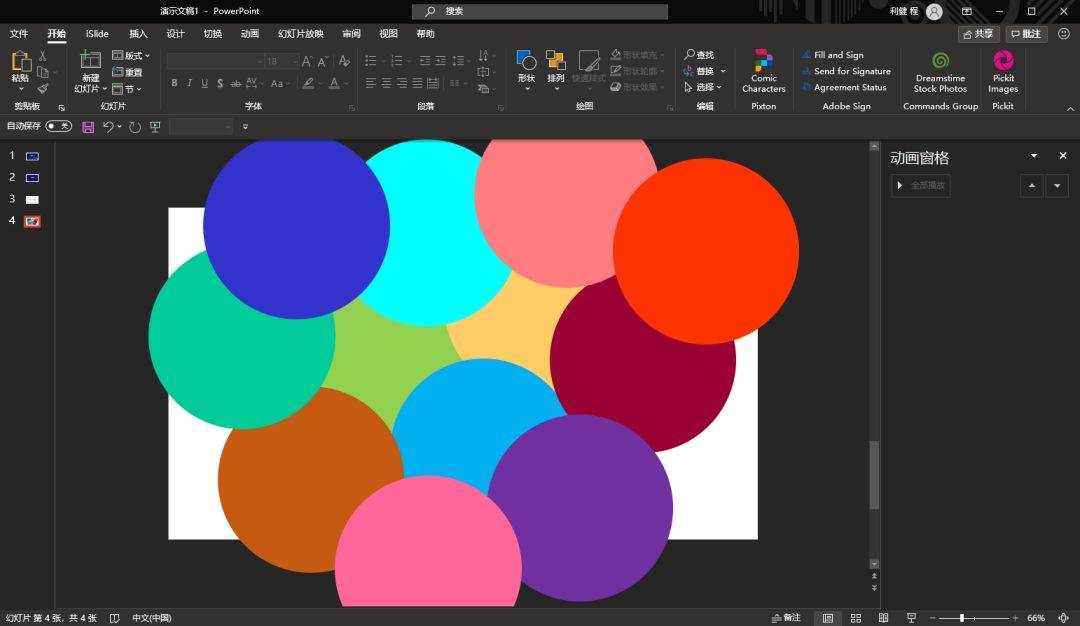Click the search (搜索) box in title bar
The width and height of the screenshot is (1080, 626).
[x=540, y=12]
